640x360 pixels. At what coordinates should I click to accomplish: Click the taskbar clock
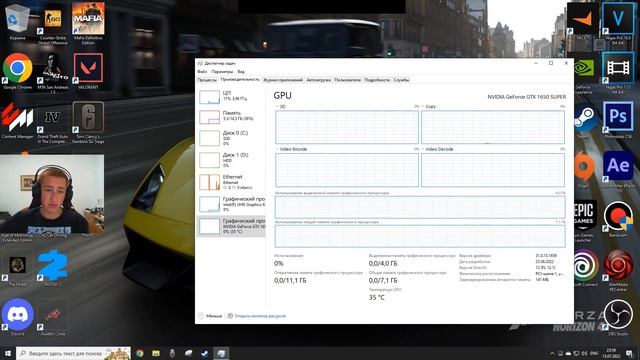click(611, 353)
